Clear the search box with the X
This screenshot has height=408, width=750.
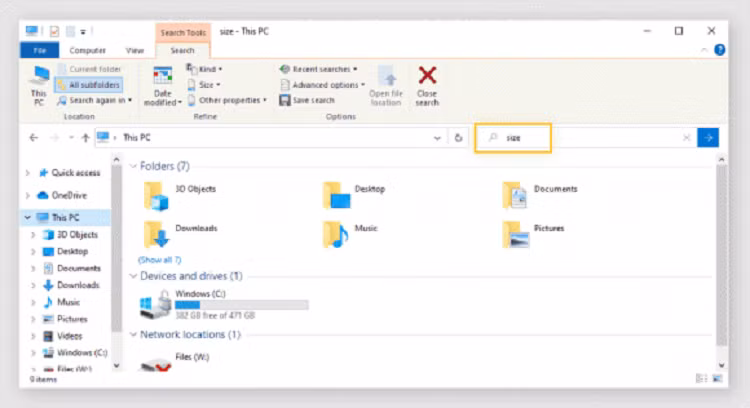[686, 138]
